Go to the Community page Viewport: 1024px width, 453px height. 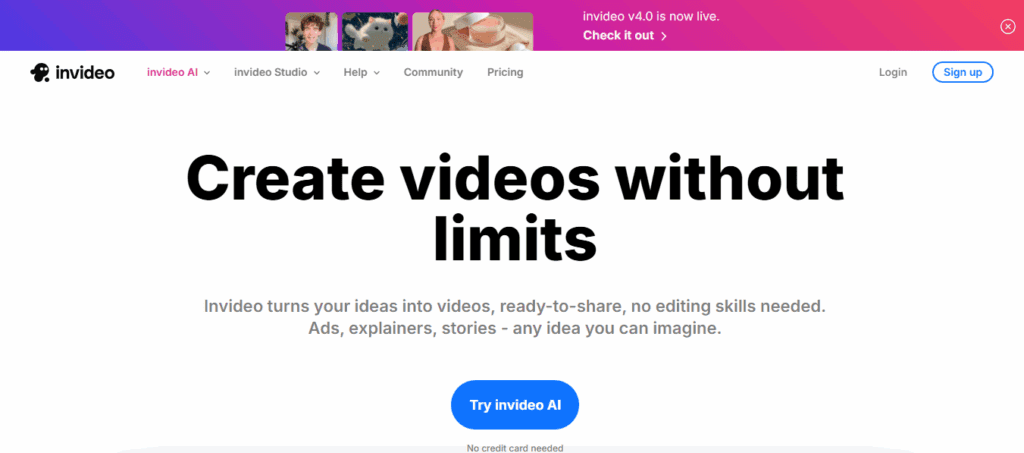[x=433, y=72]
